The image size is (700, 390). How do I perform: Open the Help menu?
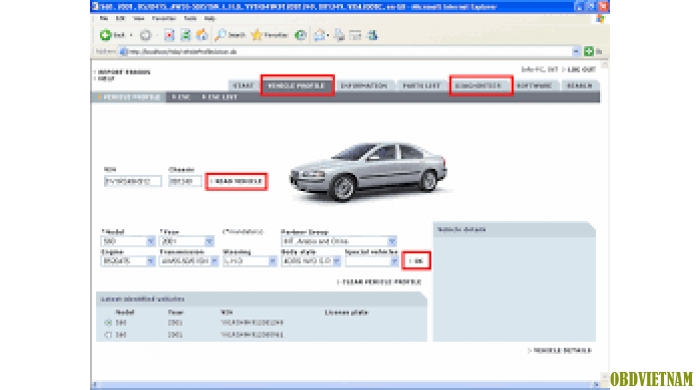pyautogui.click(x=210, y=18)
